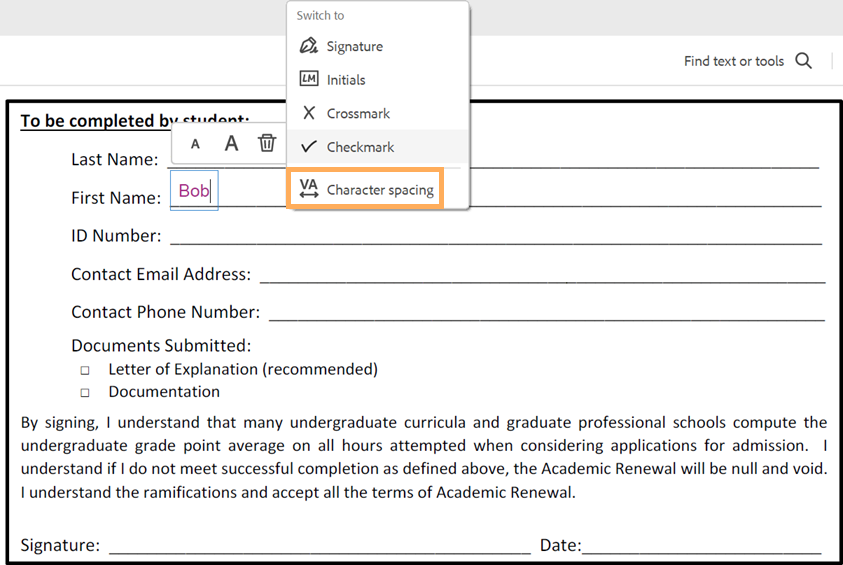Click the Bob text field
The width and height of the screenshot is (843, 565).
click(x=194, y=191)
